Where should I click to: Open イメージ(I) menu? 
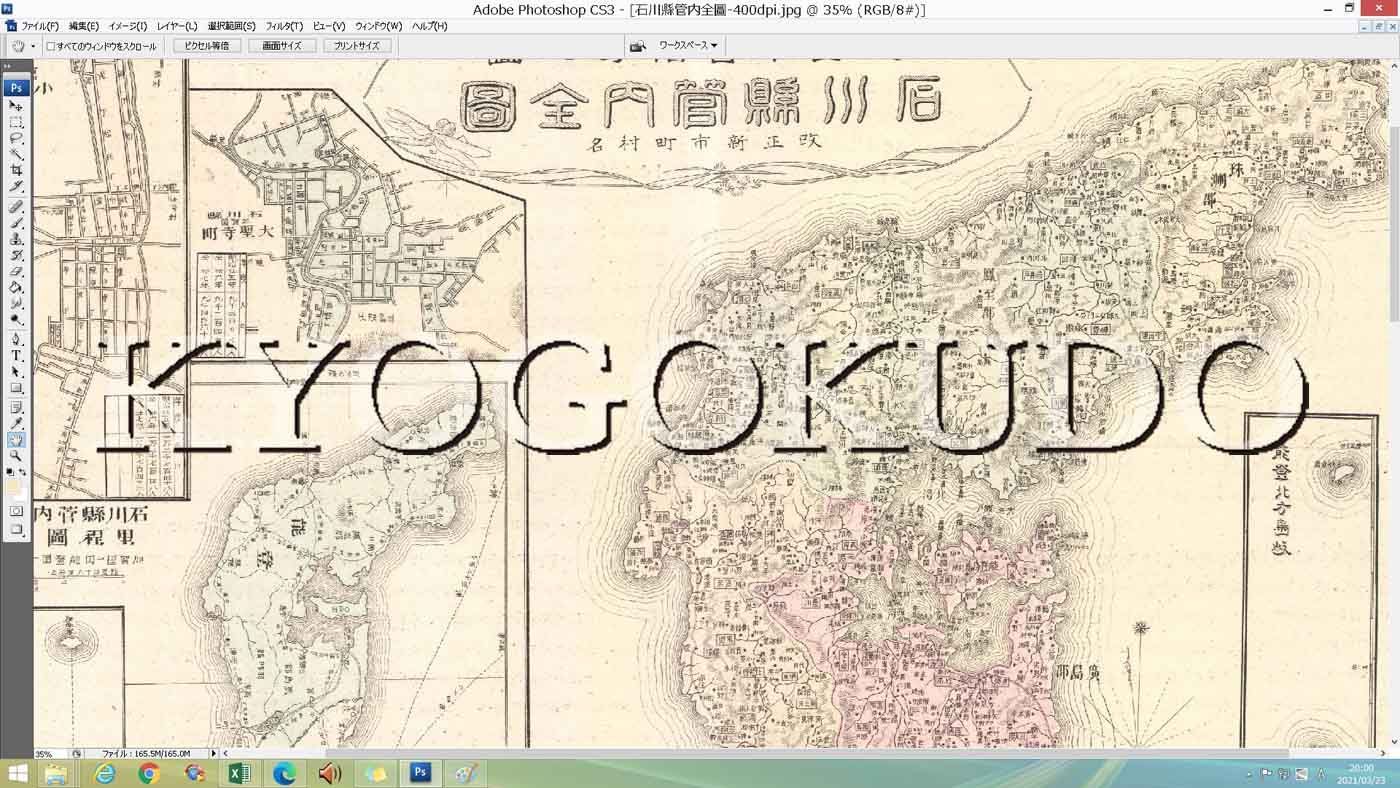[x=128, y=26]
